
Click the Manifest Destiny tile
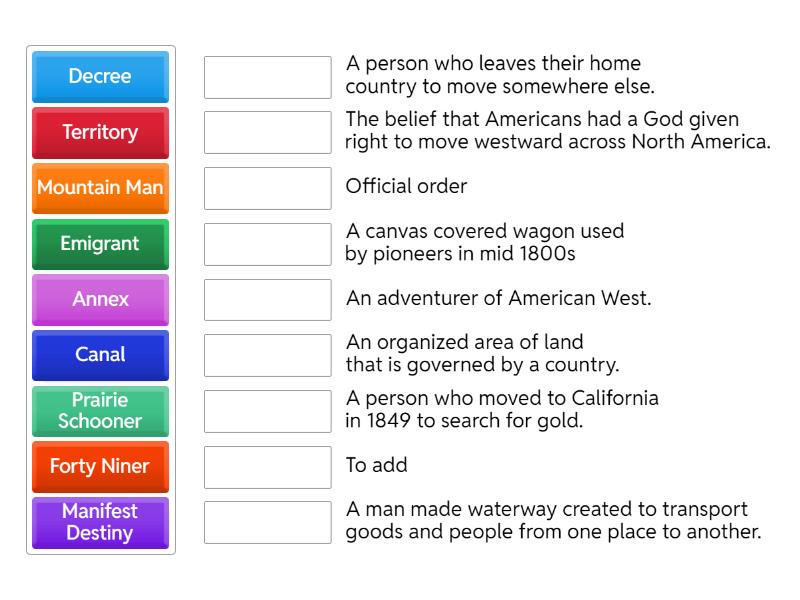click(x=100, y=521)
